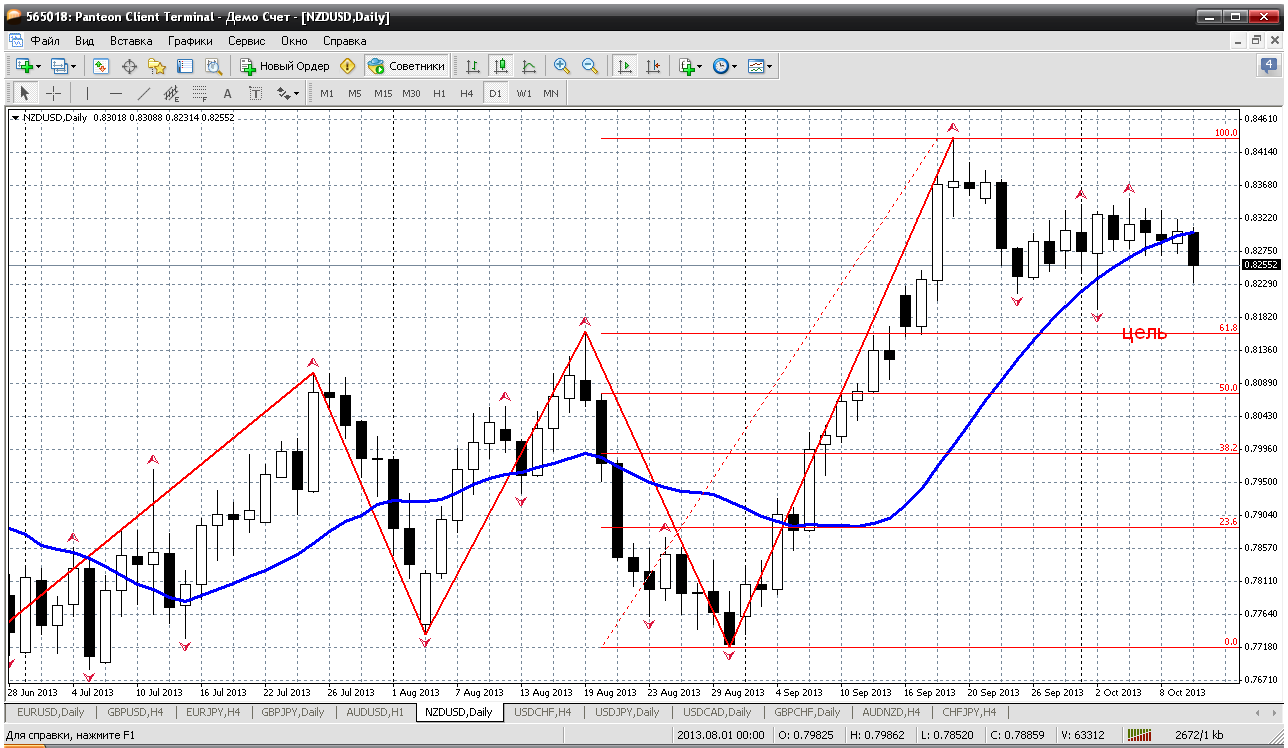Open the Окно menu
The width and height of the screenshot is (1288, 748).
[294, 41]
